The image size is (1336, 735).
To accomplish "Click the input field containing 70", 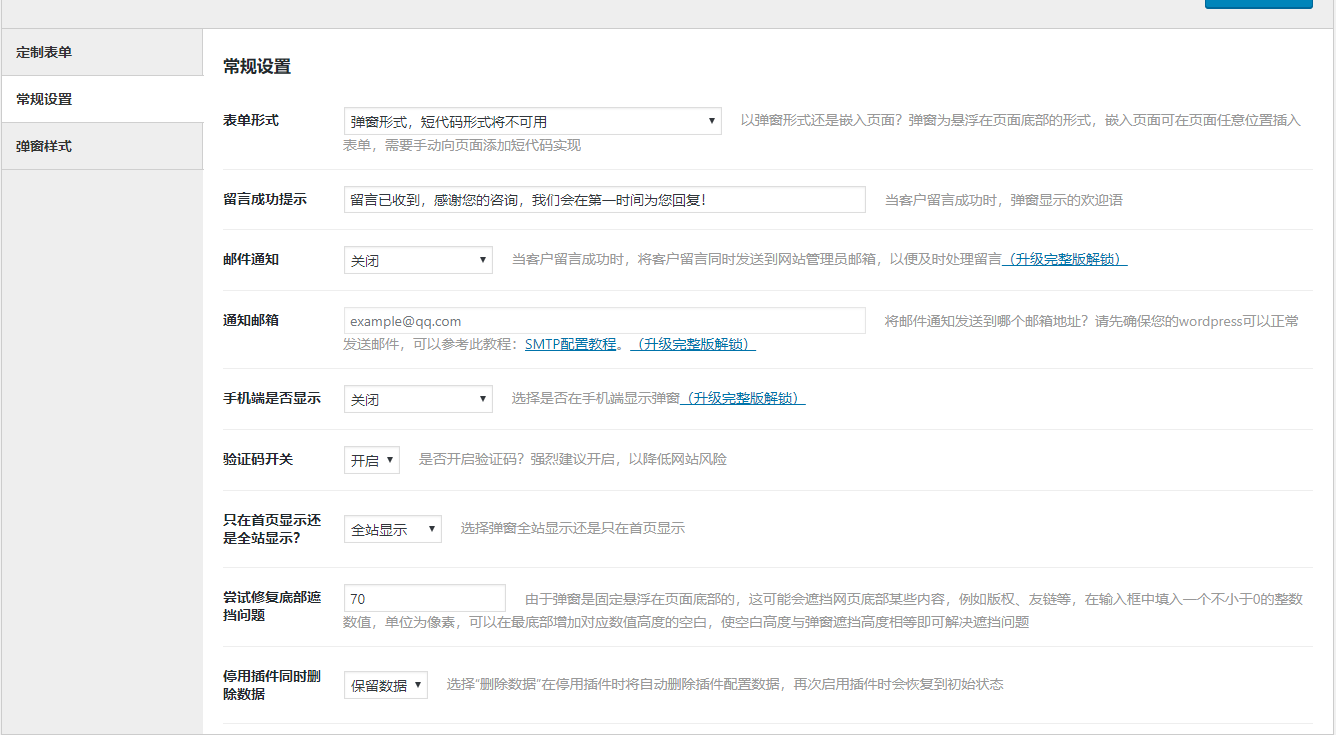I will pyautogui.click(x=424, y=598).
